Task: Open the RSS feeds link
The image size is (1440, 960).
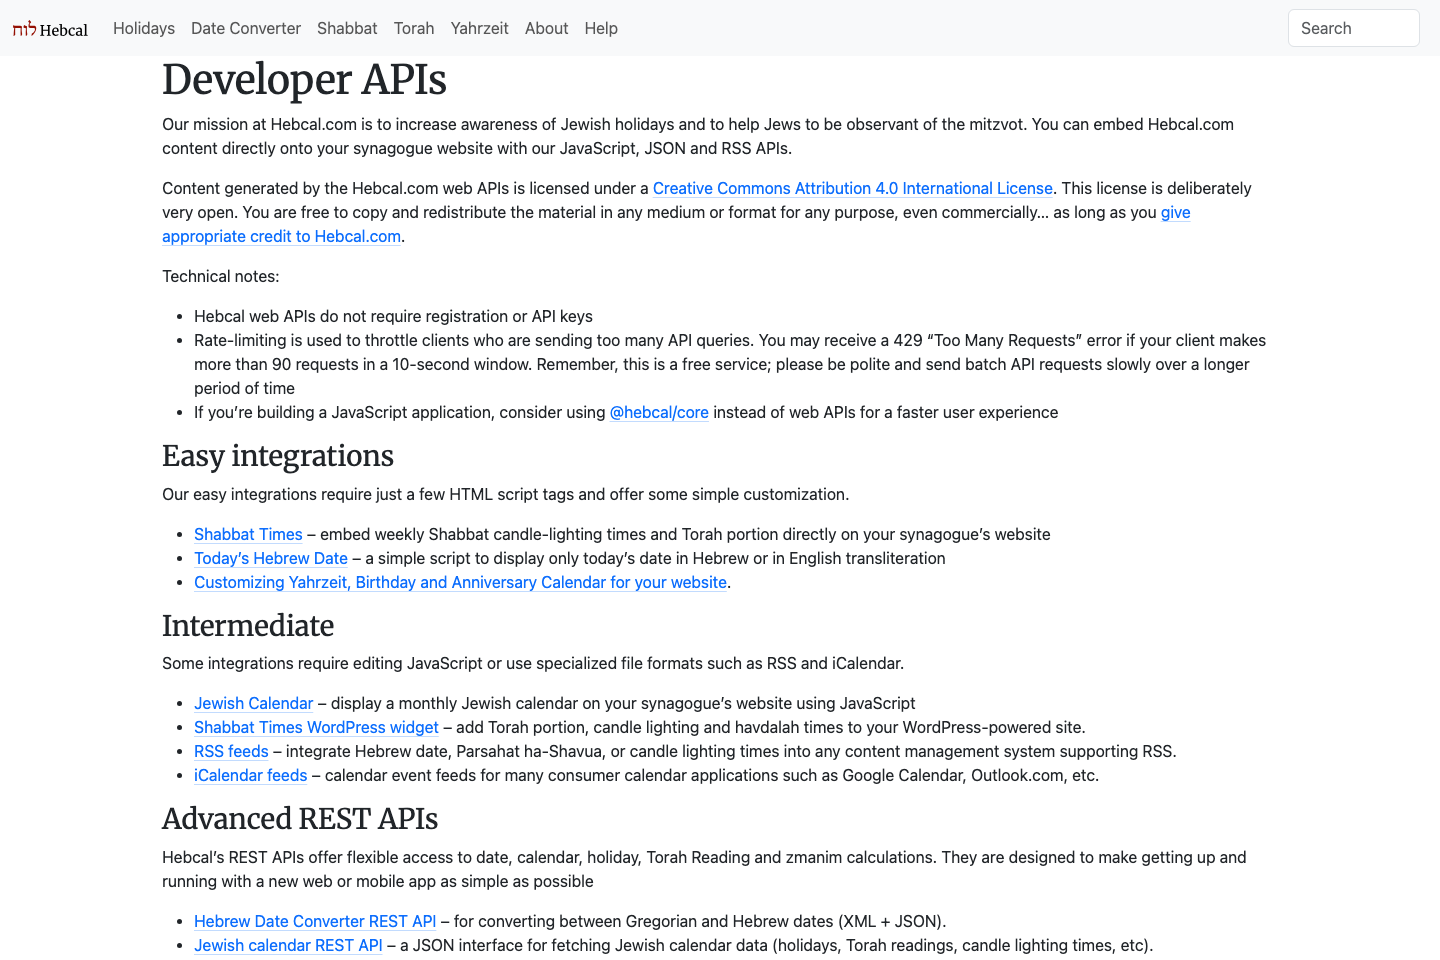Action: point(231,751)
